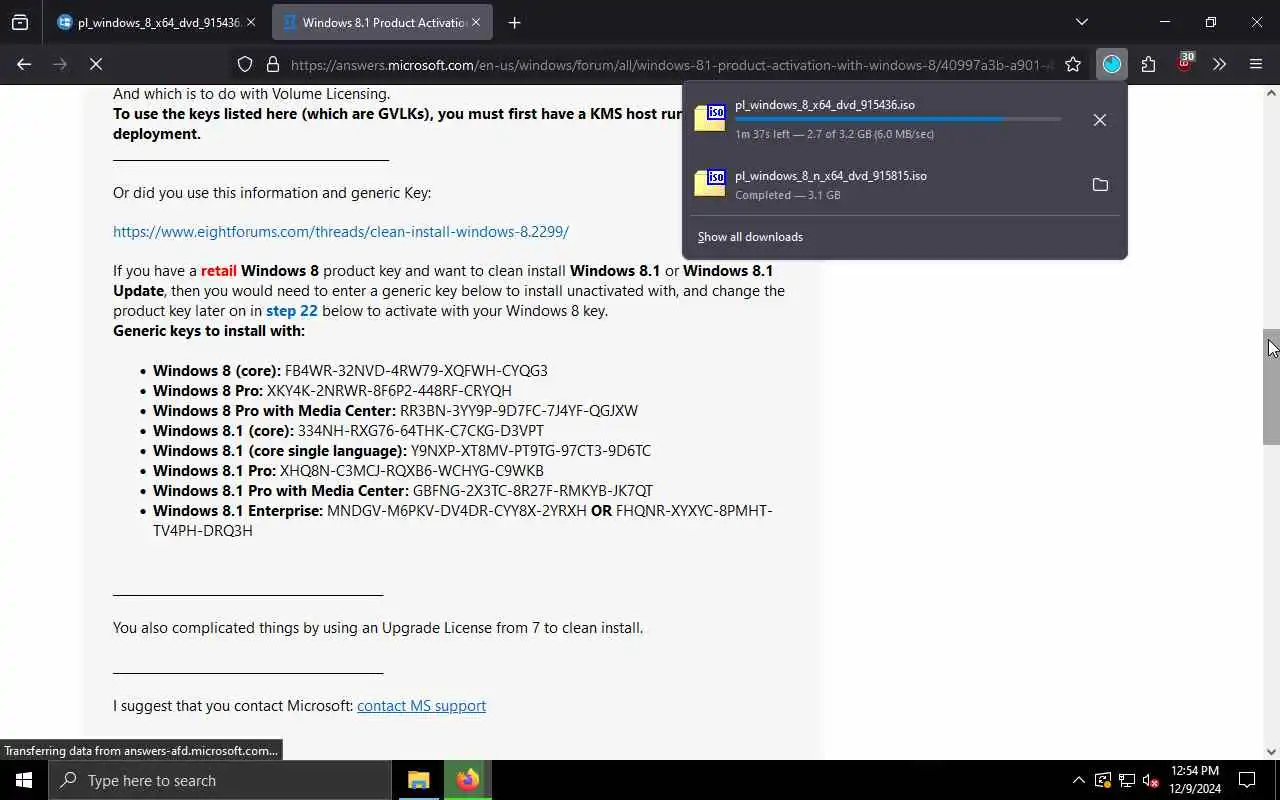Click scrollbar up arrow

point(1271,93)
